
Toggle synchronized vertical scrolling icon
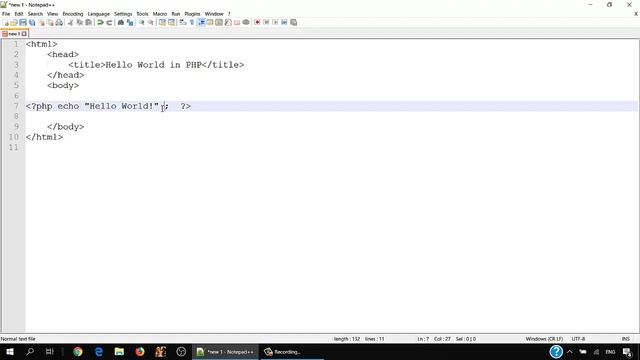162,22
